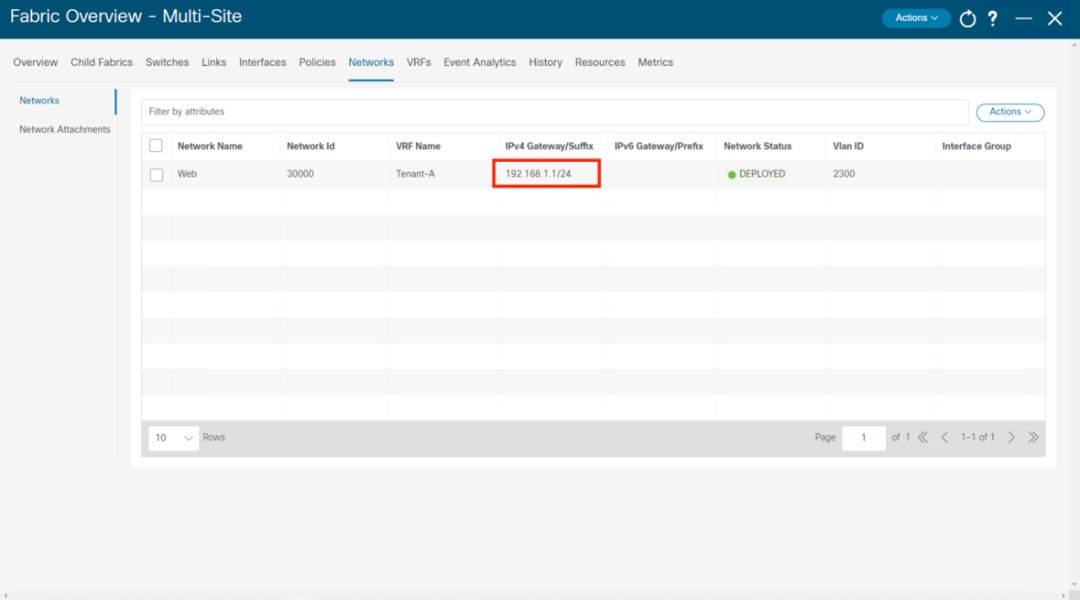
Task: Click the Interface Group column header
Action: click(x=976, y=146)
